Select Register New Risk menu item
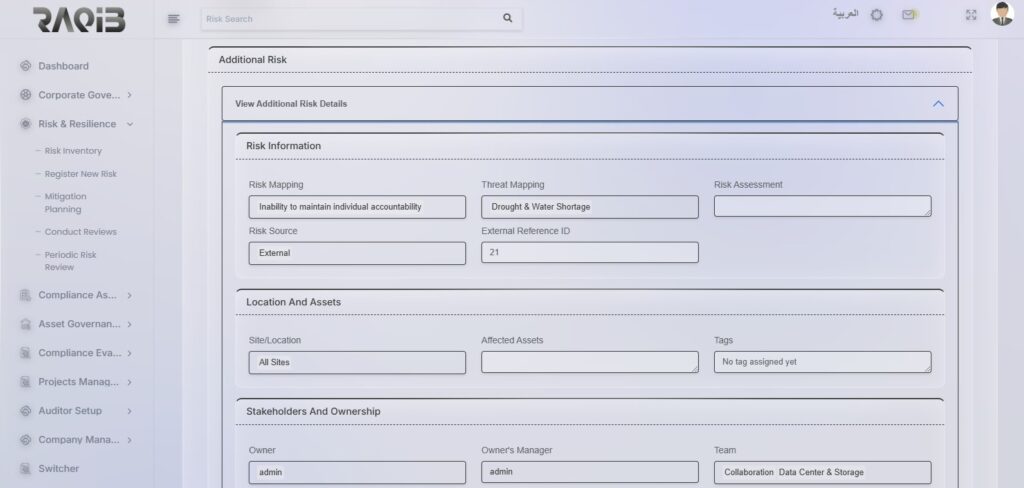 (80, 174)
